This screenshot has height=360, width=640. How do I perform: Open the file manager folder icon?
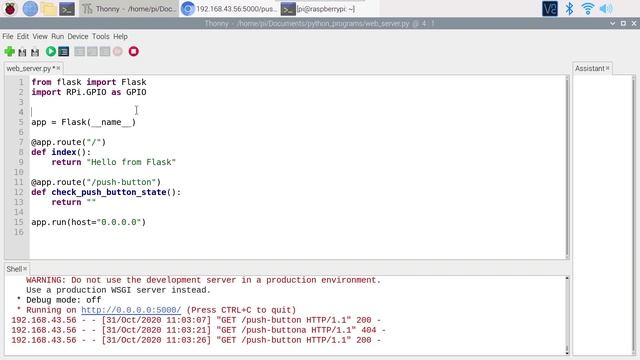point(49,8)
